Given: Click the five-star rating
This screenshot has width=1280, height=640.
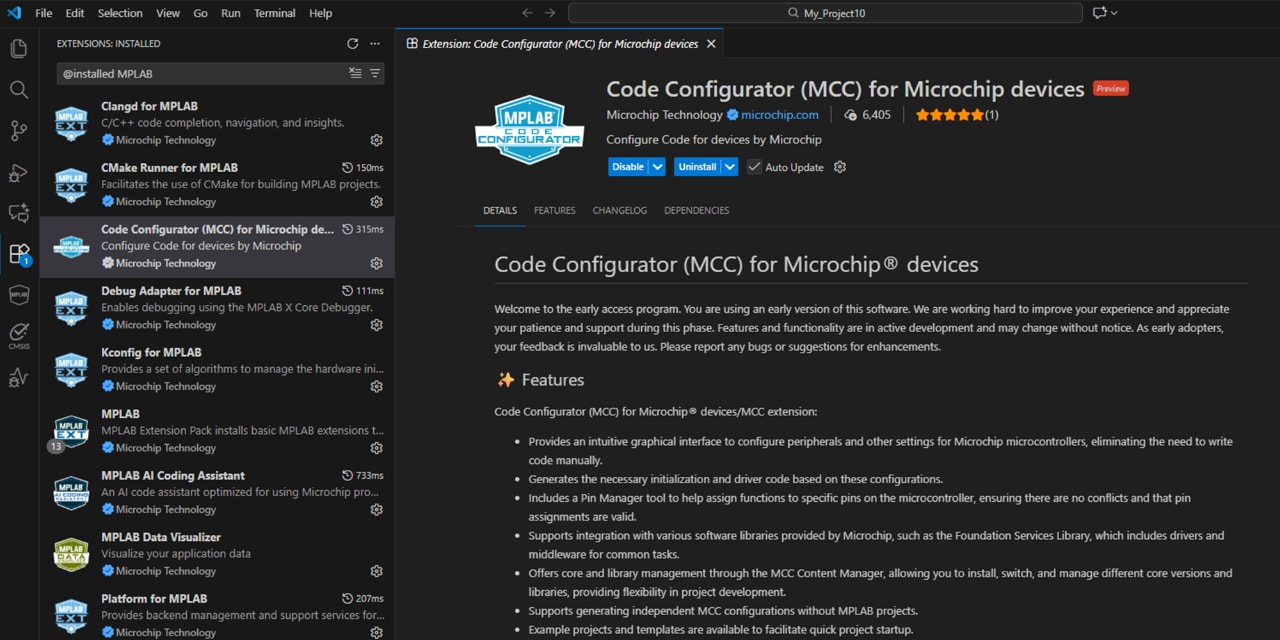Looking at the screenshot, I should [949, 115].
